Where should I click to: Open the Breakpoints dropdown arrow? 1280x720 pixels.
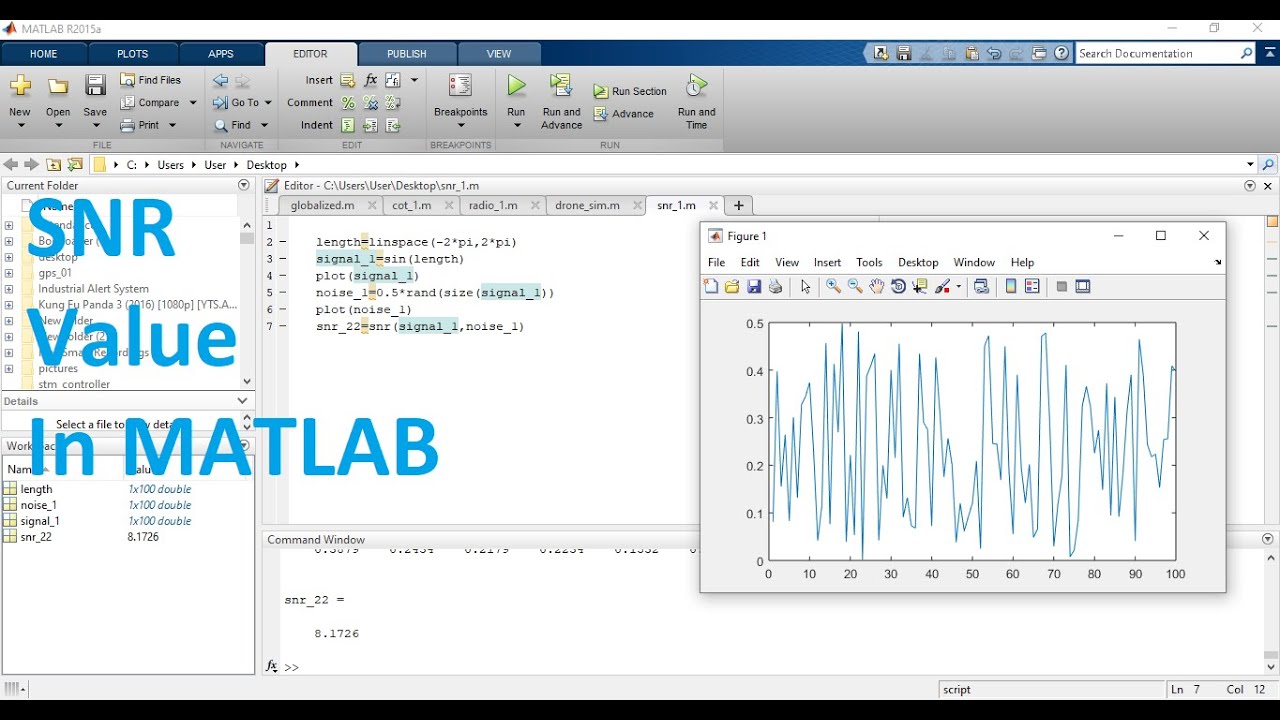[x=460, y=126]
